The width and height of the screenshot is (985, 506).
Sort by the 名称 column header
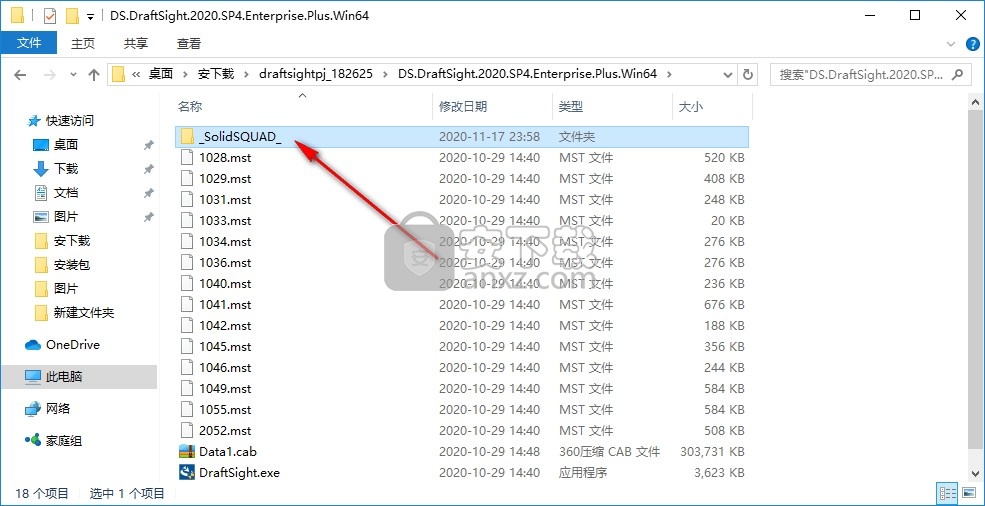(x=190, y=107)
